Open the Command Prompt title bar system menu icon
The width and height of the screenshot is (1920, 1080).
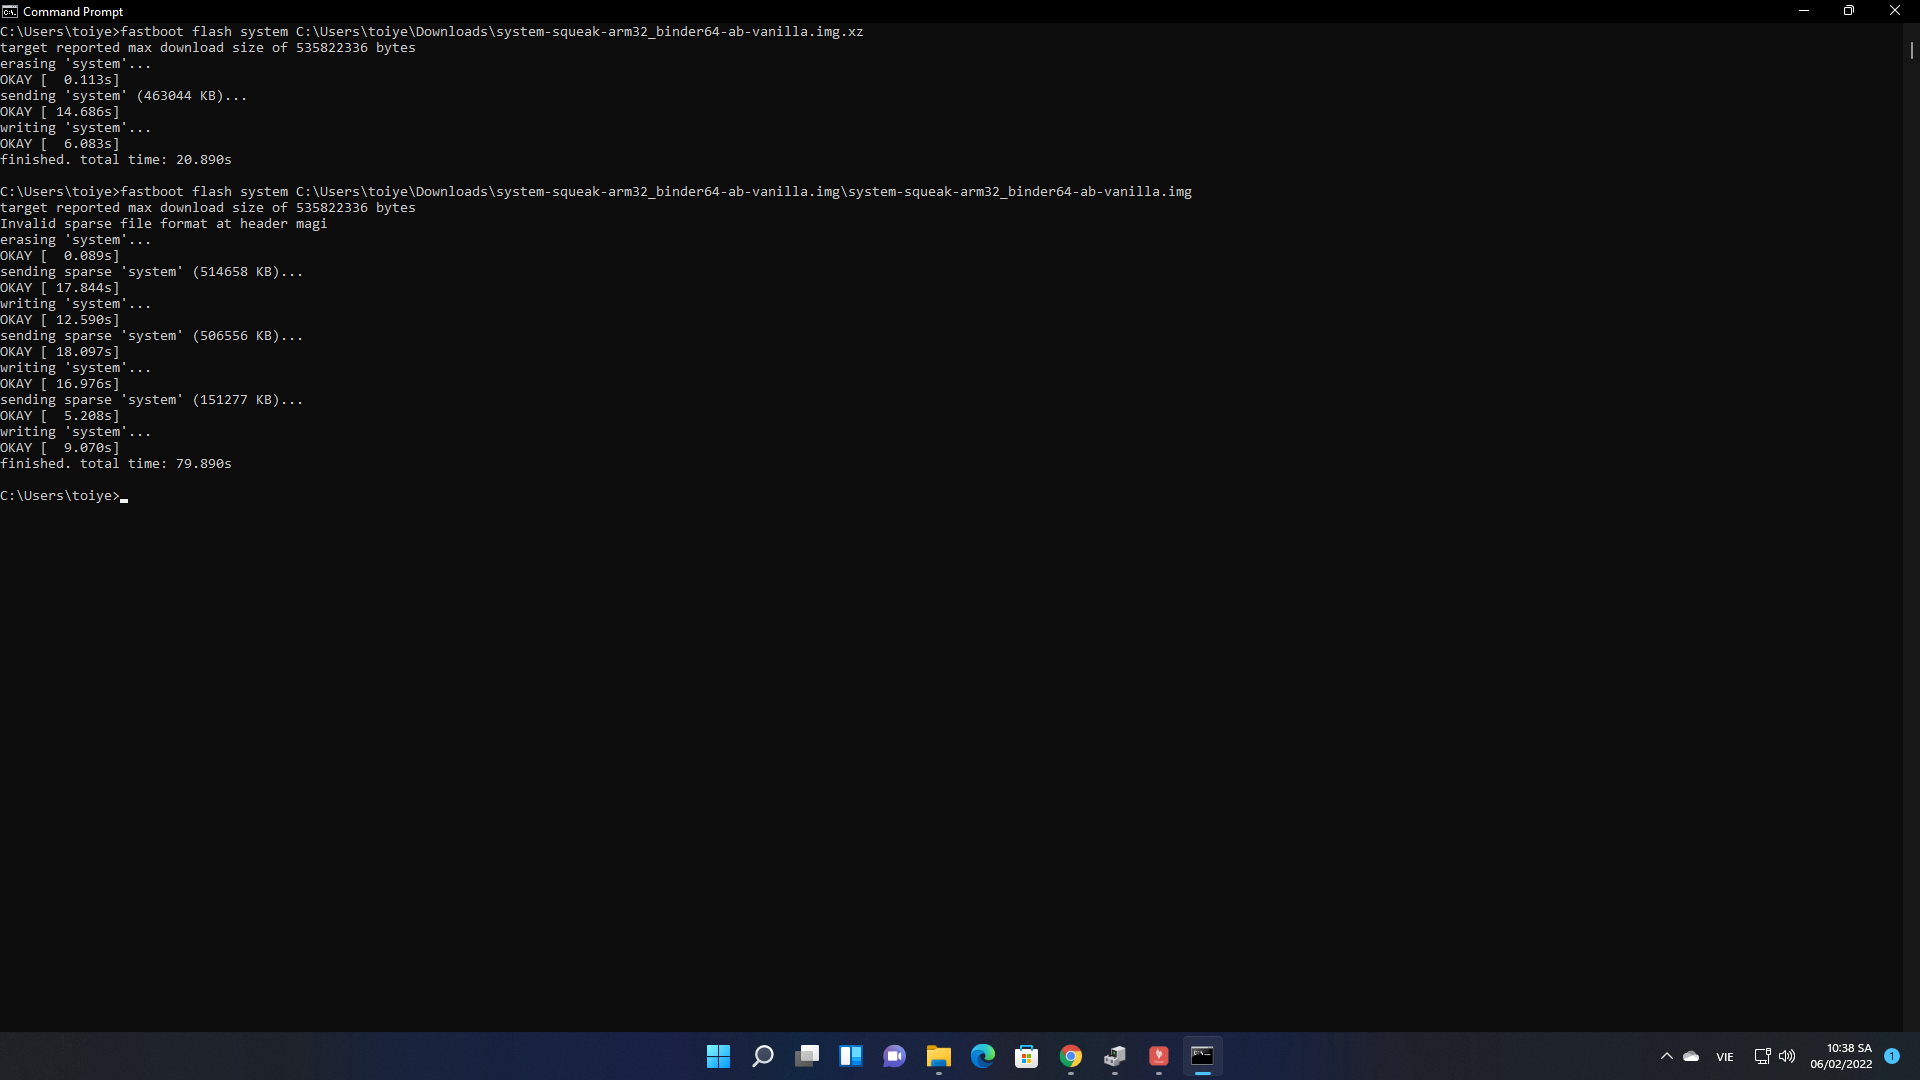click(x=10, y=11)
